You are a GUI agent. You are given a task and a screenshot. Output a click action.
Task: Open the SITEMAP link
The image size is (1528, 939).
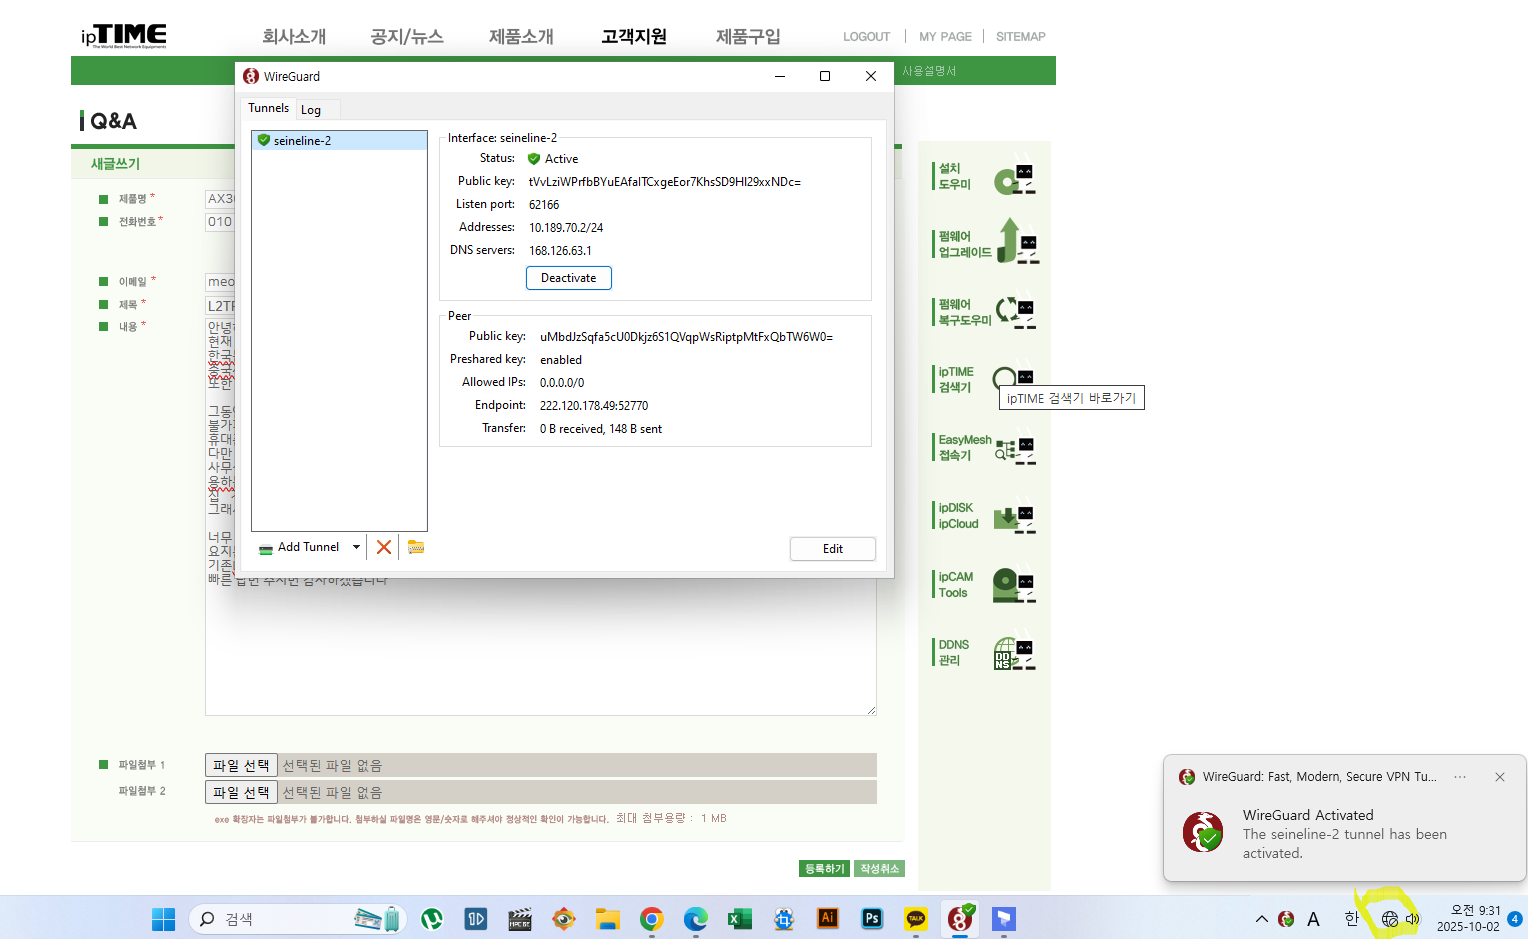pos(1020,37)
